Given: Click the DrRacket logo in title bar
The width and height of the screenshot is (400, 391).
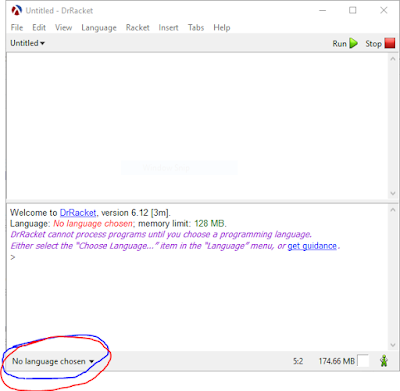Looking at the screenshot, I should (x=16, y=11).
